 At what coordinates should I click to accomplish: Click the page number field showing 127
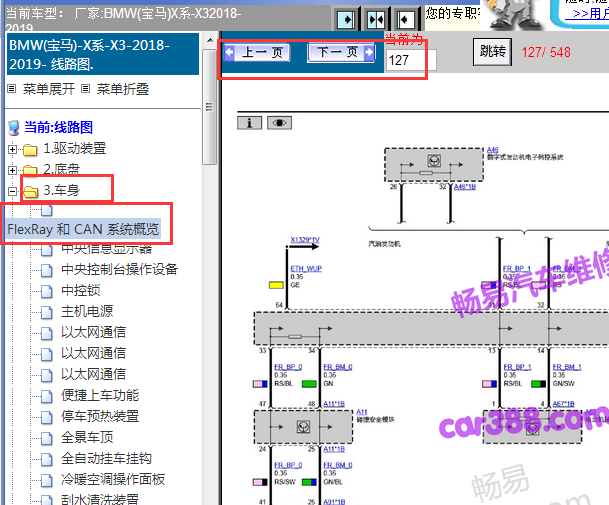click(412, 60)
